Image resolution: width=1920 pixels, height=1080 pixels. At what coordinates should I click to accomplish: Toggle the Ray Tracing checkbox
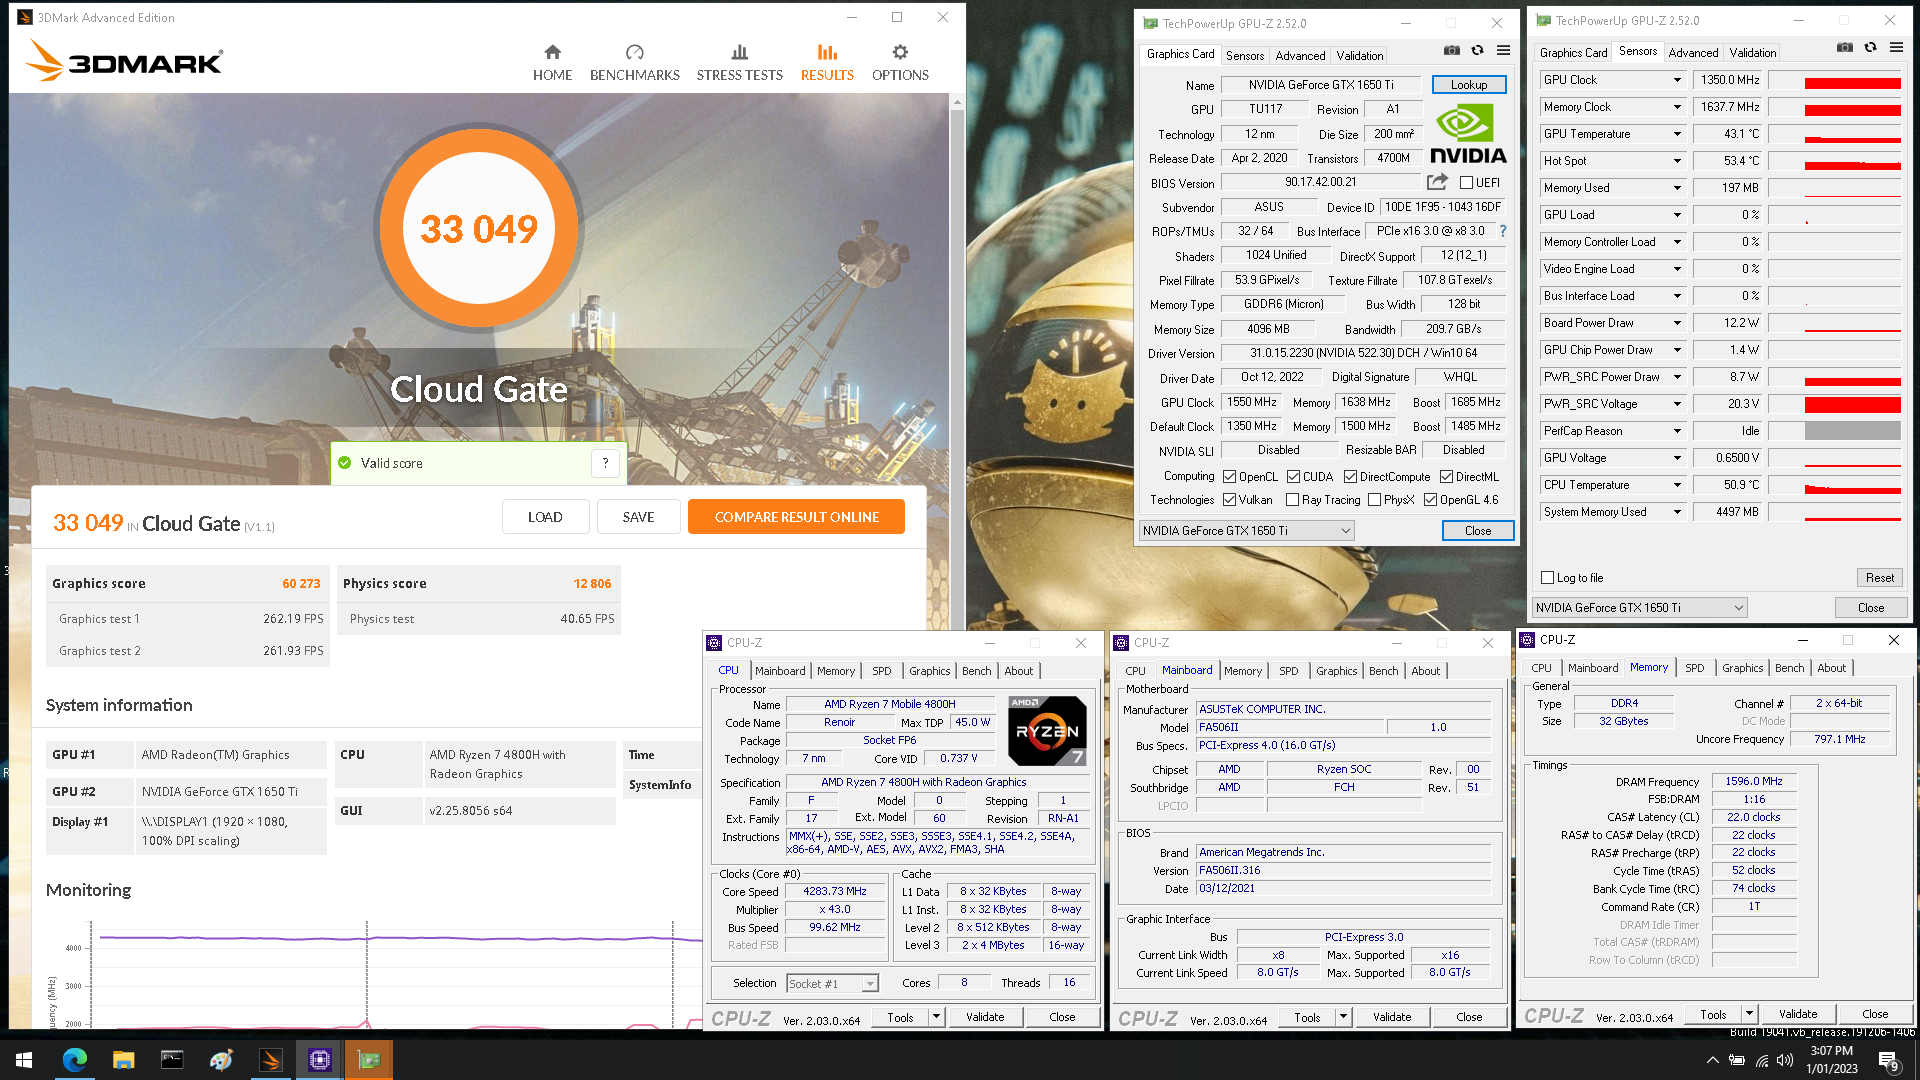pos(1292,500)
